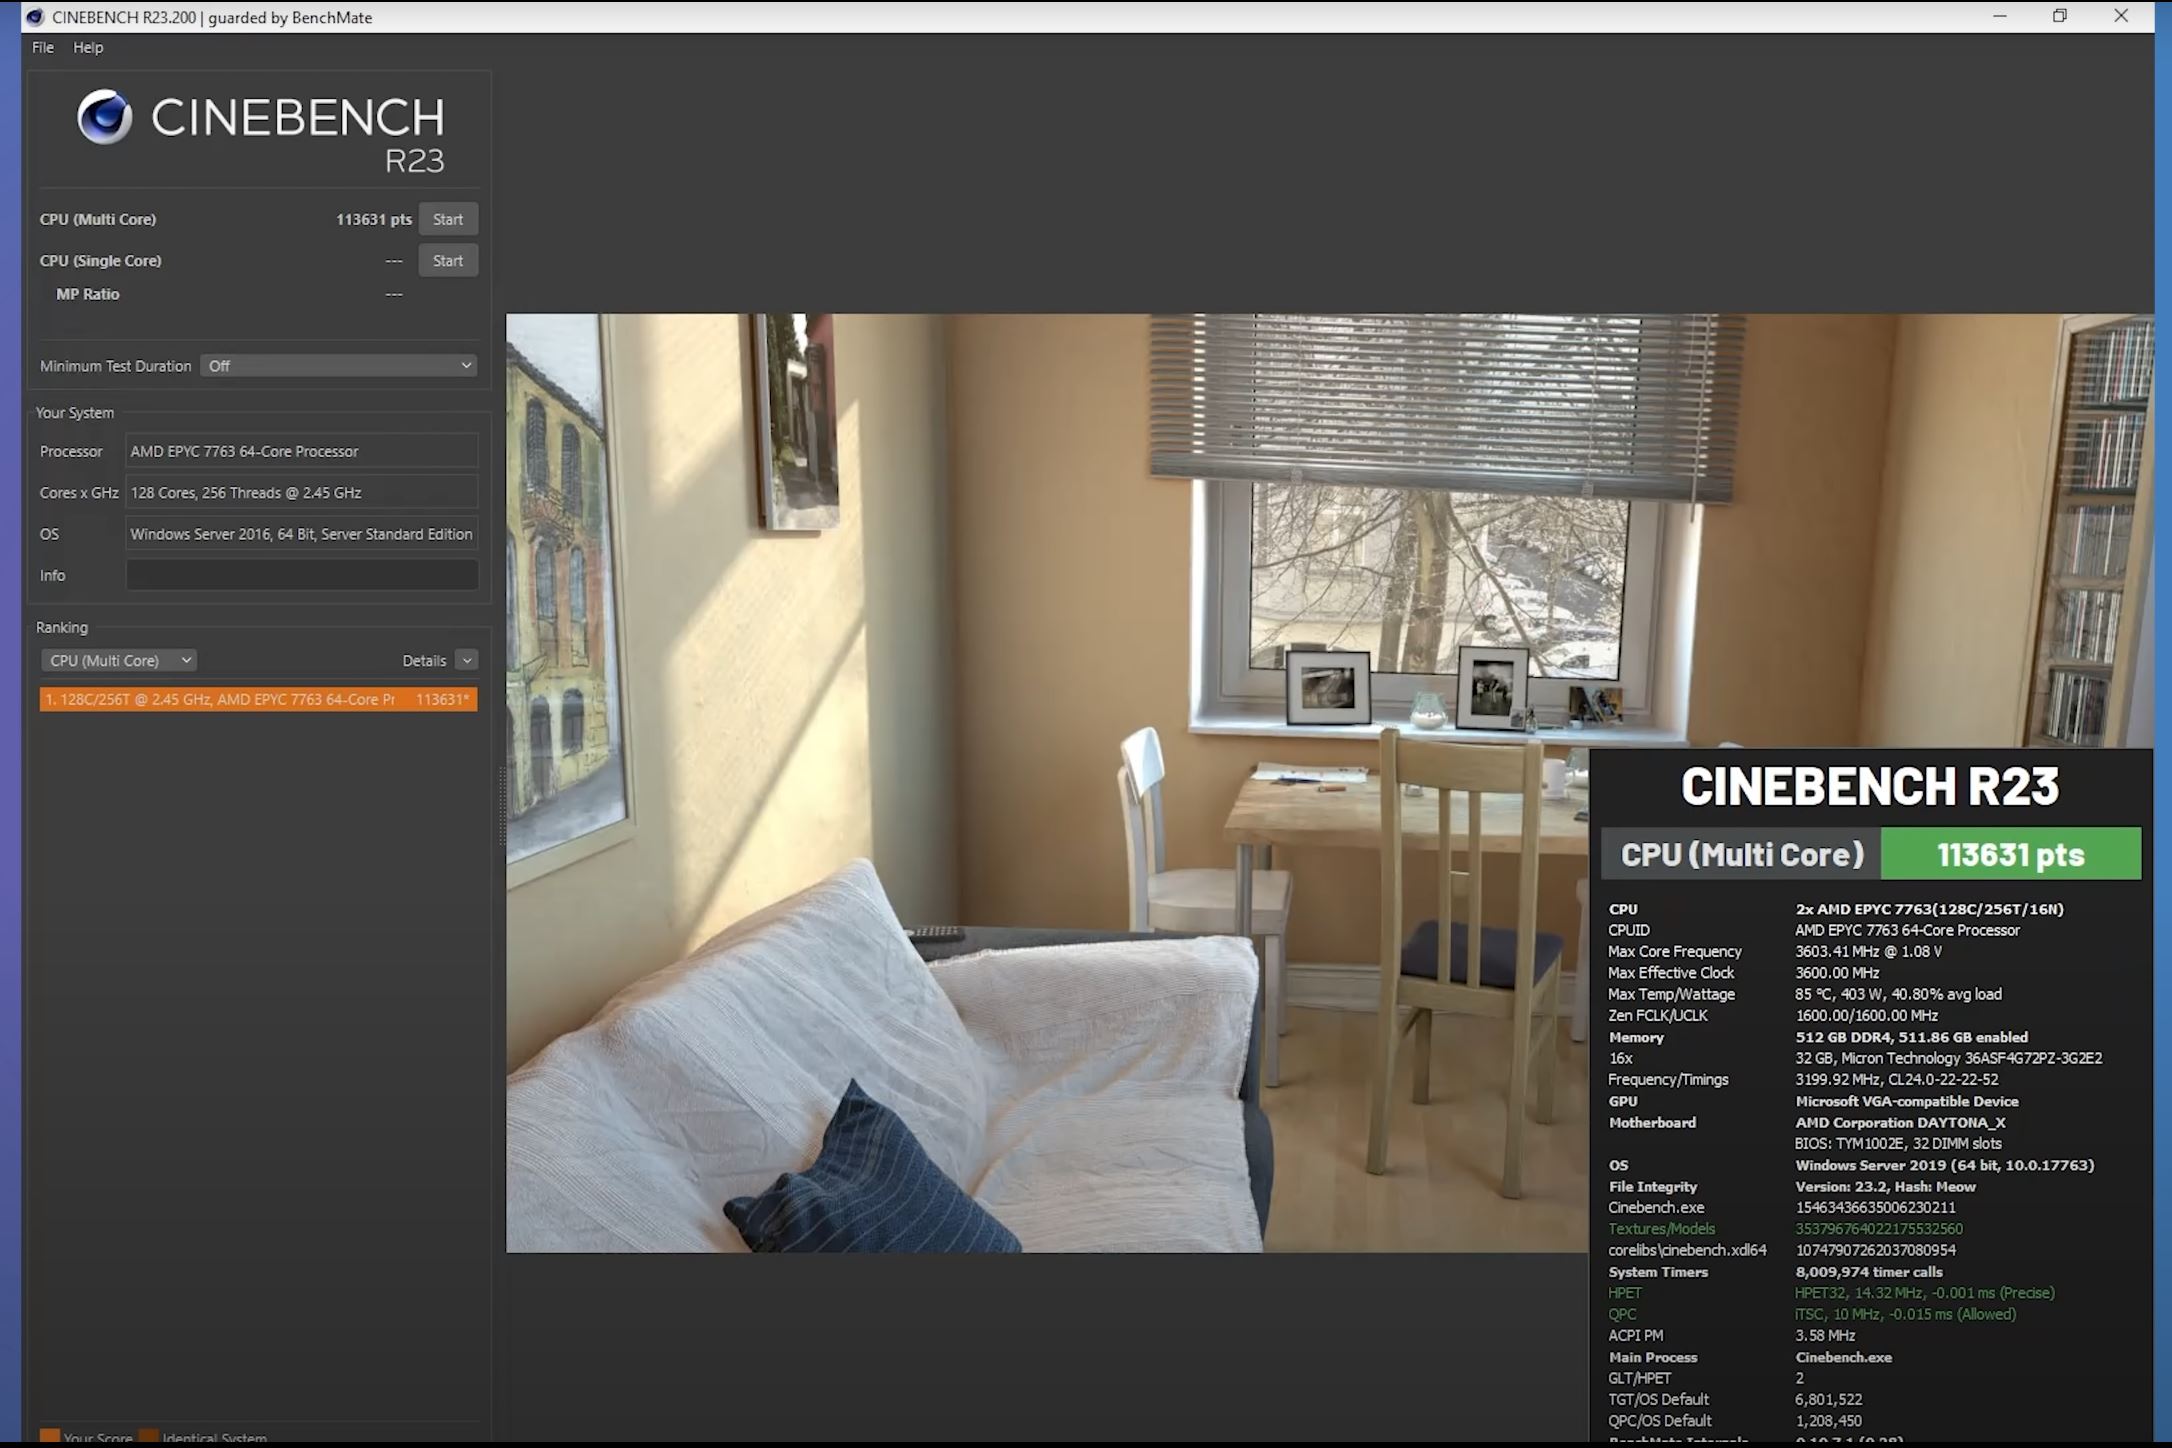Screen dimensions: 2172x1448
Task: Select the orange EPYC 7763 ranking entry
Action: [258, 699]
